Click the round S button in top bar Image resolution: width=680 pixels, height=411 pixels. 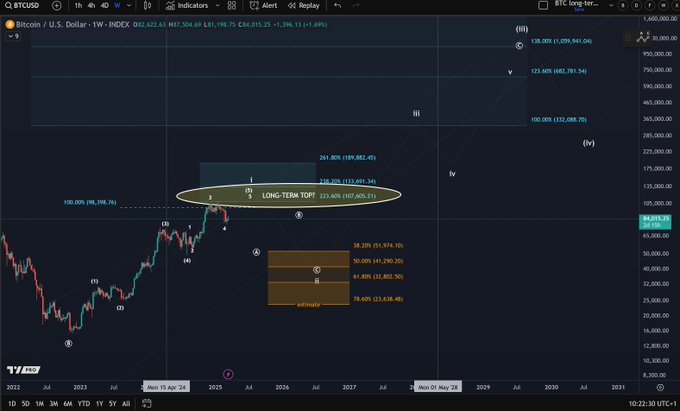[x=623, y=6]
